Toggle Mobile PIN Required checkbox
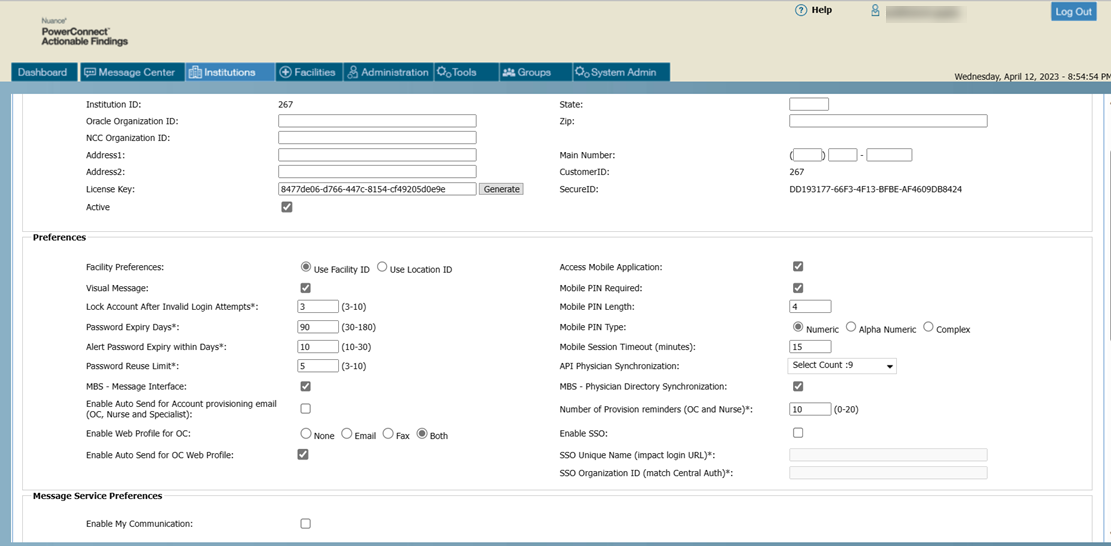The image size is (1111, 546). (798, 288)
